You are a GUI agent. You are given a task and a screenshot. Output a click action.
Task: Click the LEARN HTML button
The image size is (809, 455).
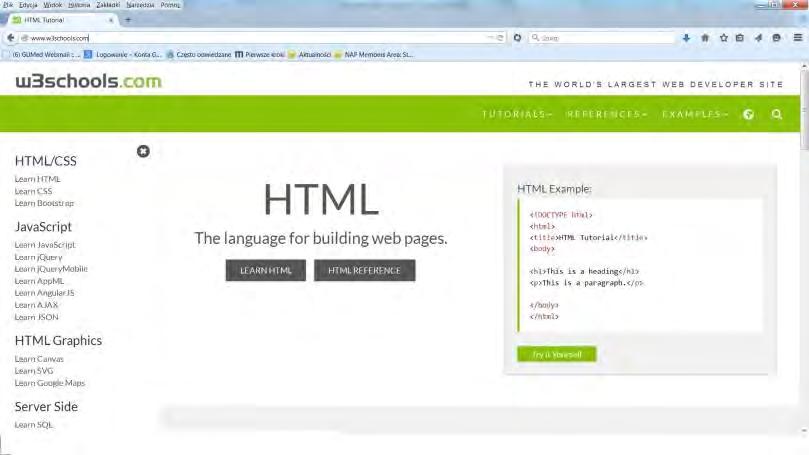[266, 270]
